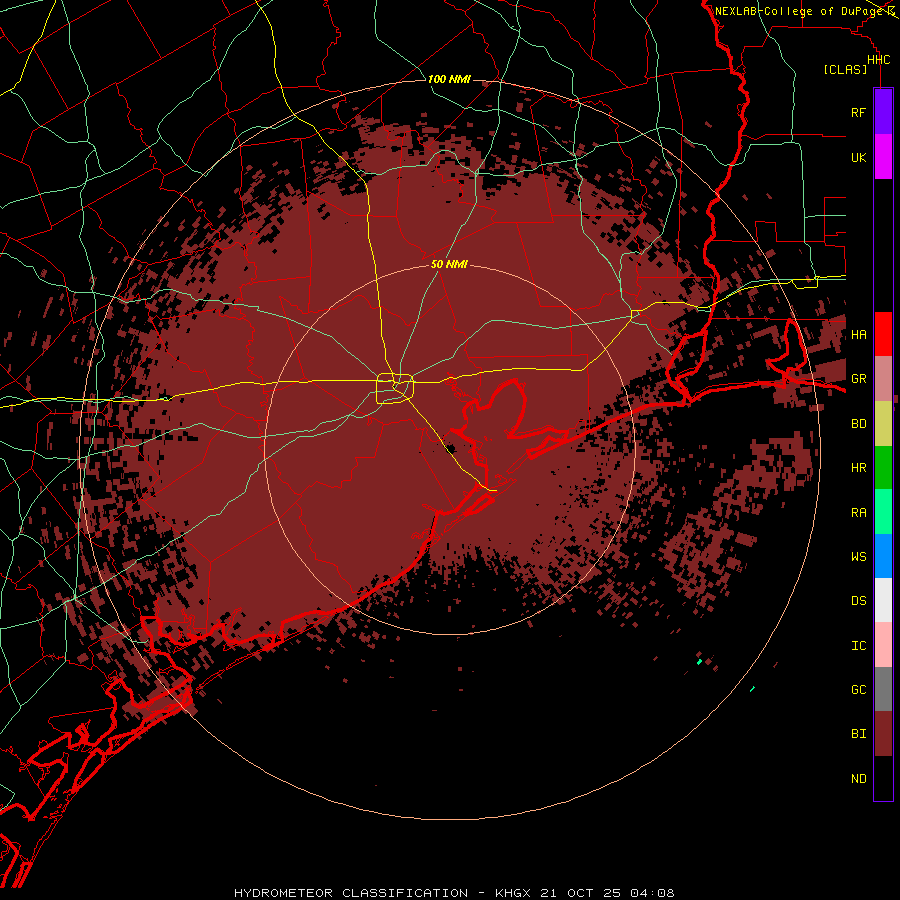This screenshot has height=900, width=900.
Task: Click the NEXLAB-College of DuPage header text
Action: [x=799, y=11]
